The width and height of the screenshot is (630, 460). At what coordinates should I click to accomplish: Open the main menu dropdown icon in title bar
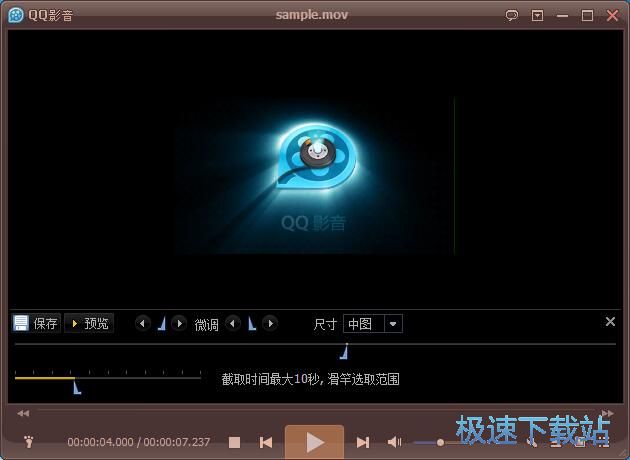point(537,16)
